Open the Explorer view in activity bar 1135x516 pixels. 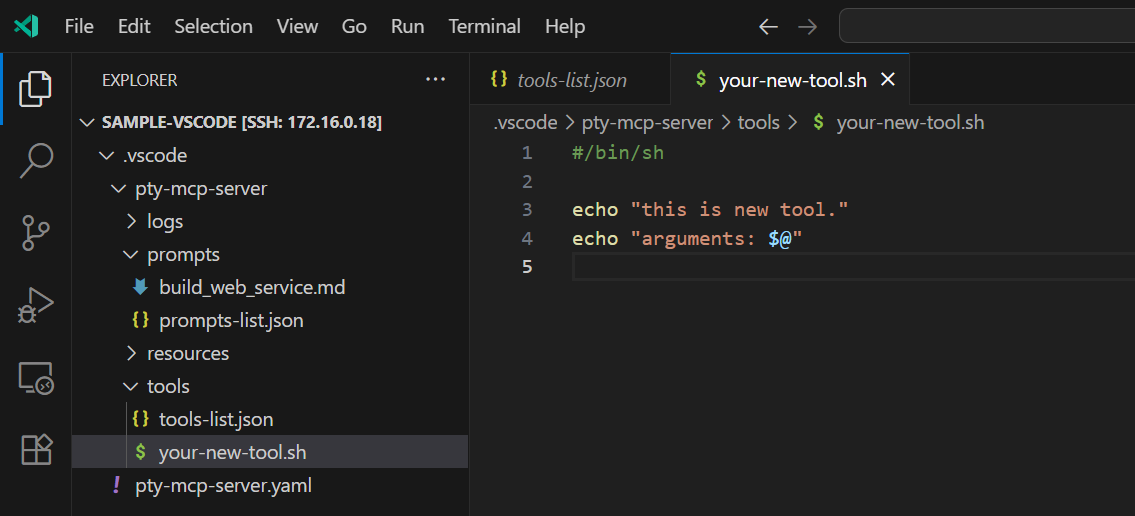[35, 89]
